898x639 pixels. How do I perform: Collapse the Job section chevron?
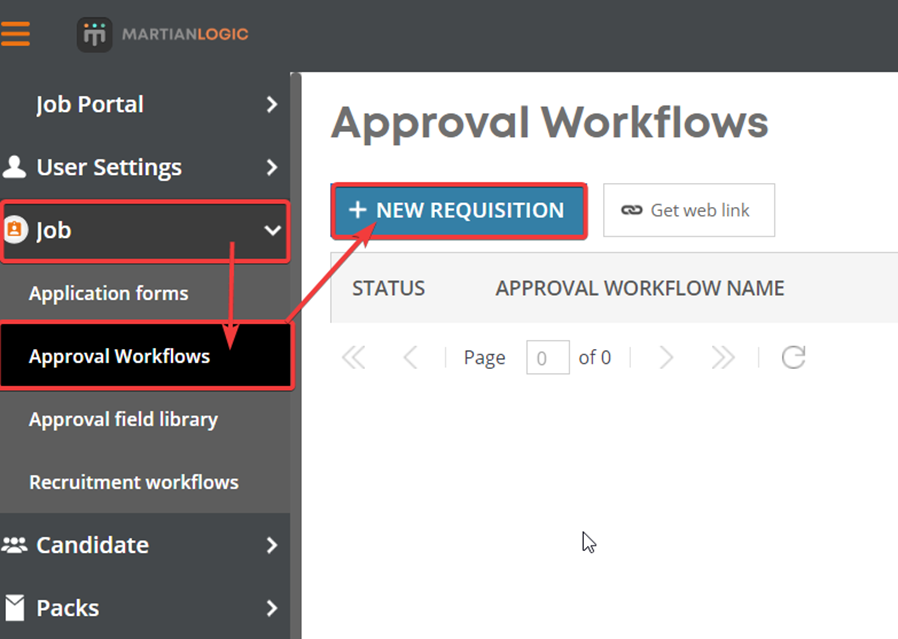(x=272, y=230)
